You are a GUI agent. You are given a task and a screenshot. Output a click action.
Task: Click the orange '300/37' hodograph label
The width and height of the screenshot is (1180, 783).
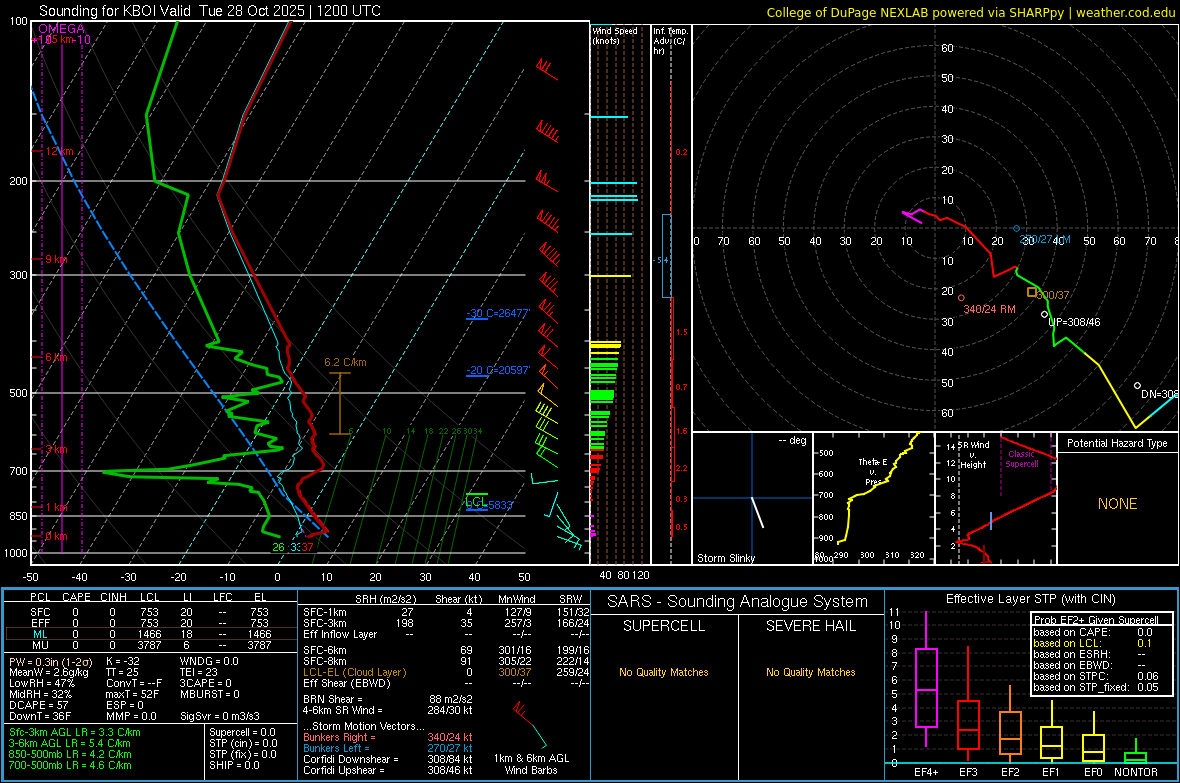pos(1053,295)
